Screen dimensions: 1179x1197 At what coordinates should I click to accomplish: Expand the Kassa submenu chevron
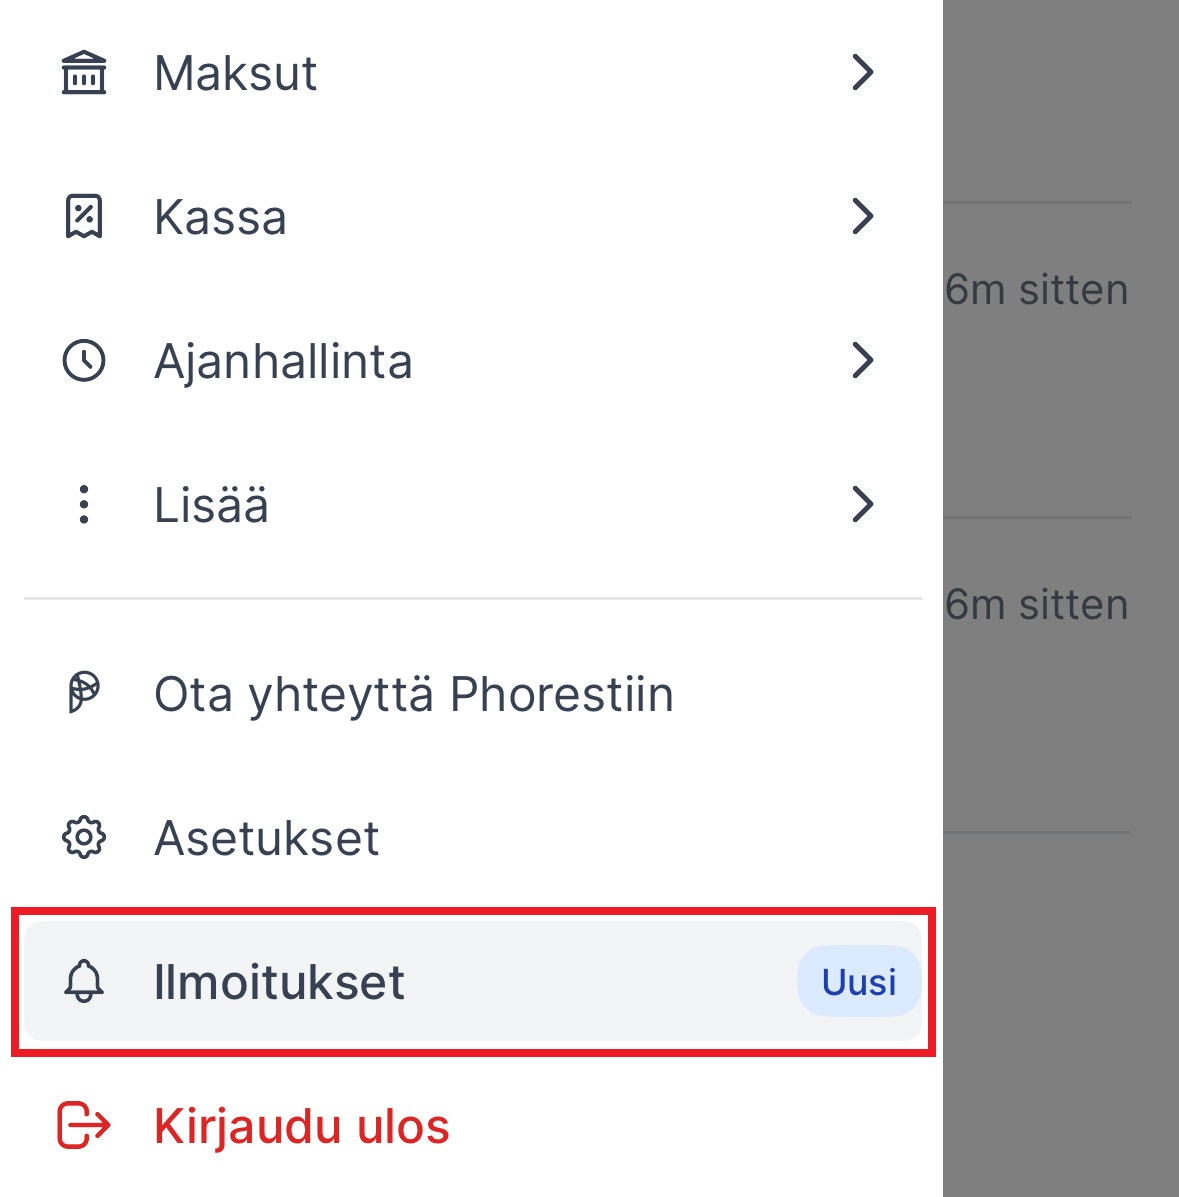[862, 217]
